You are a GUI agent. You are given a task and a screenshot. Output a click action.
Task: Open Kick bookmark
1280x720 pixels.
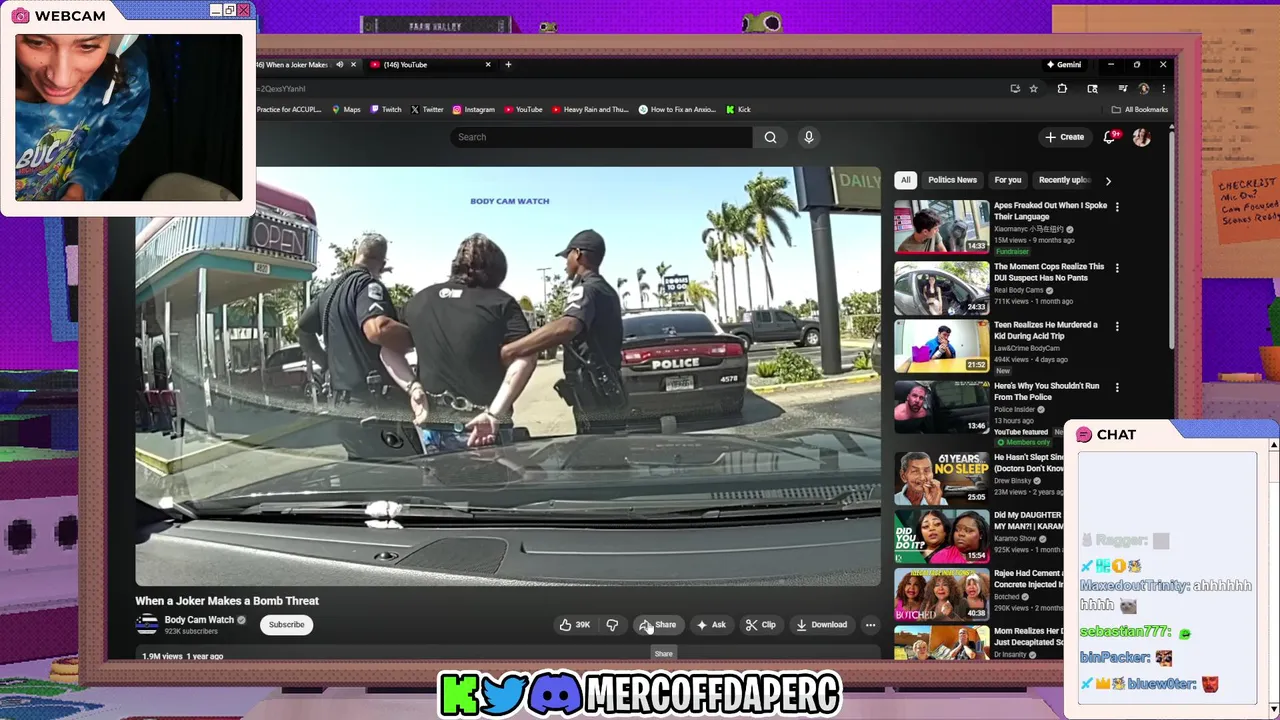[738, 109]
